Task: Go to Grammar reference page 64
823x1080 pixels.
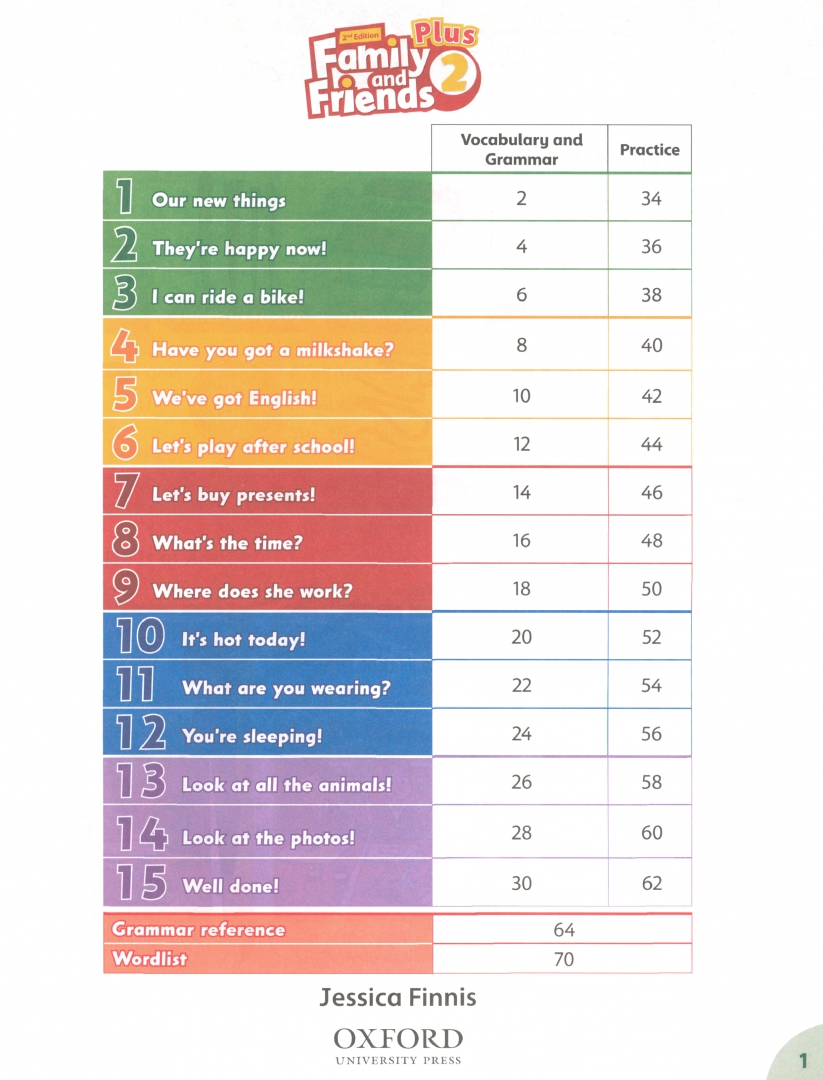Action: click(397, 928)
